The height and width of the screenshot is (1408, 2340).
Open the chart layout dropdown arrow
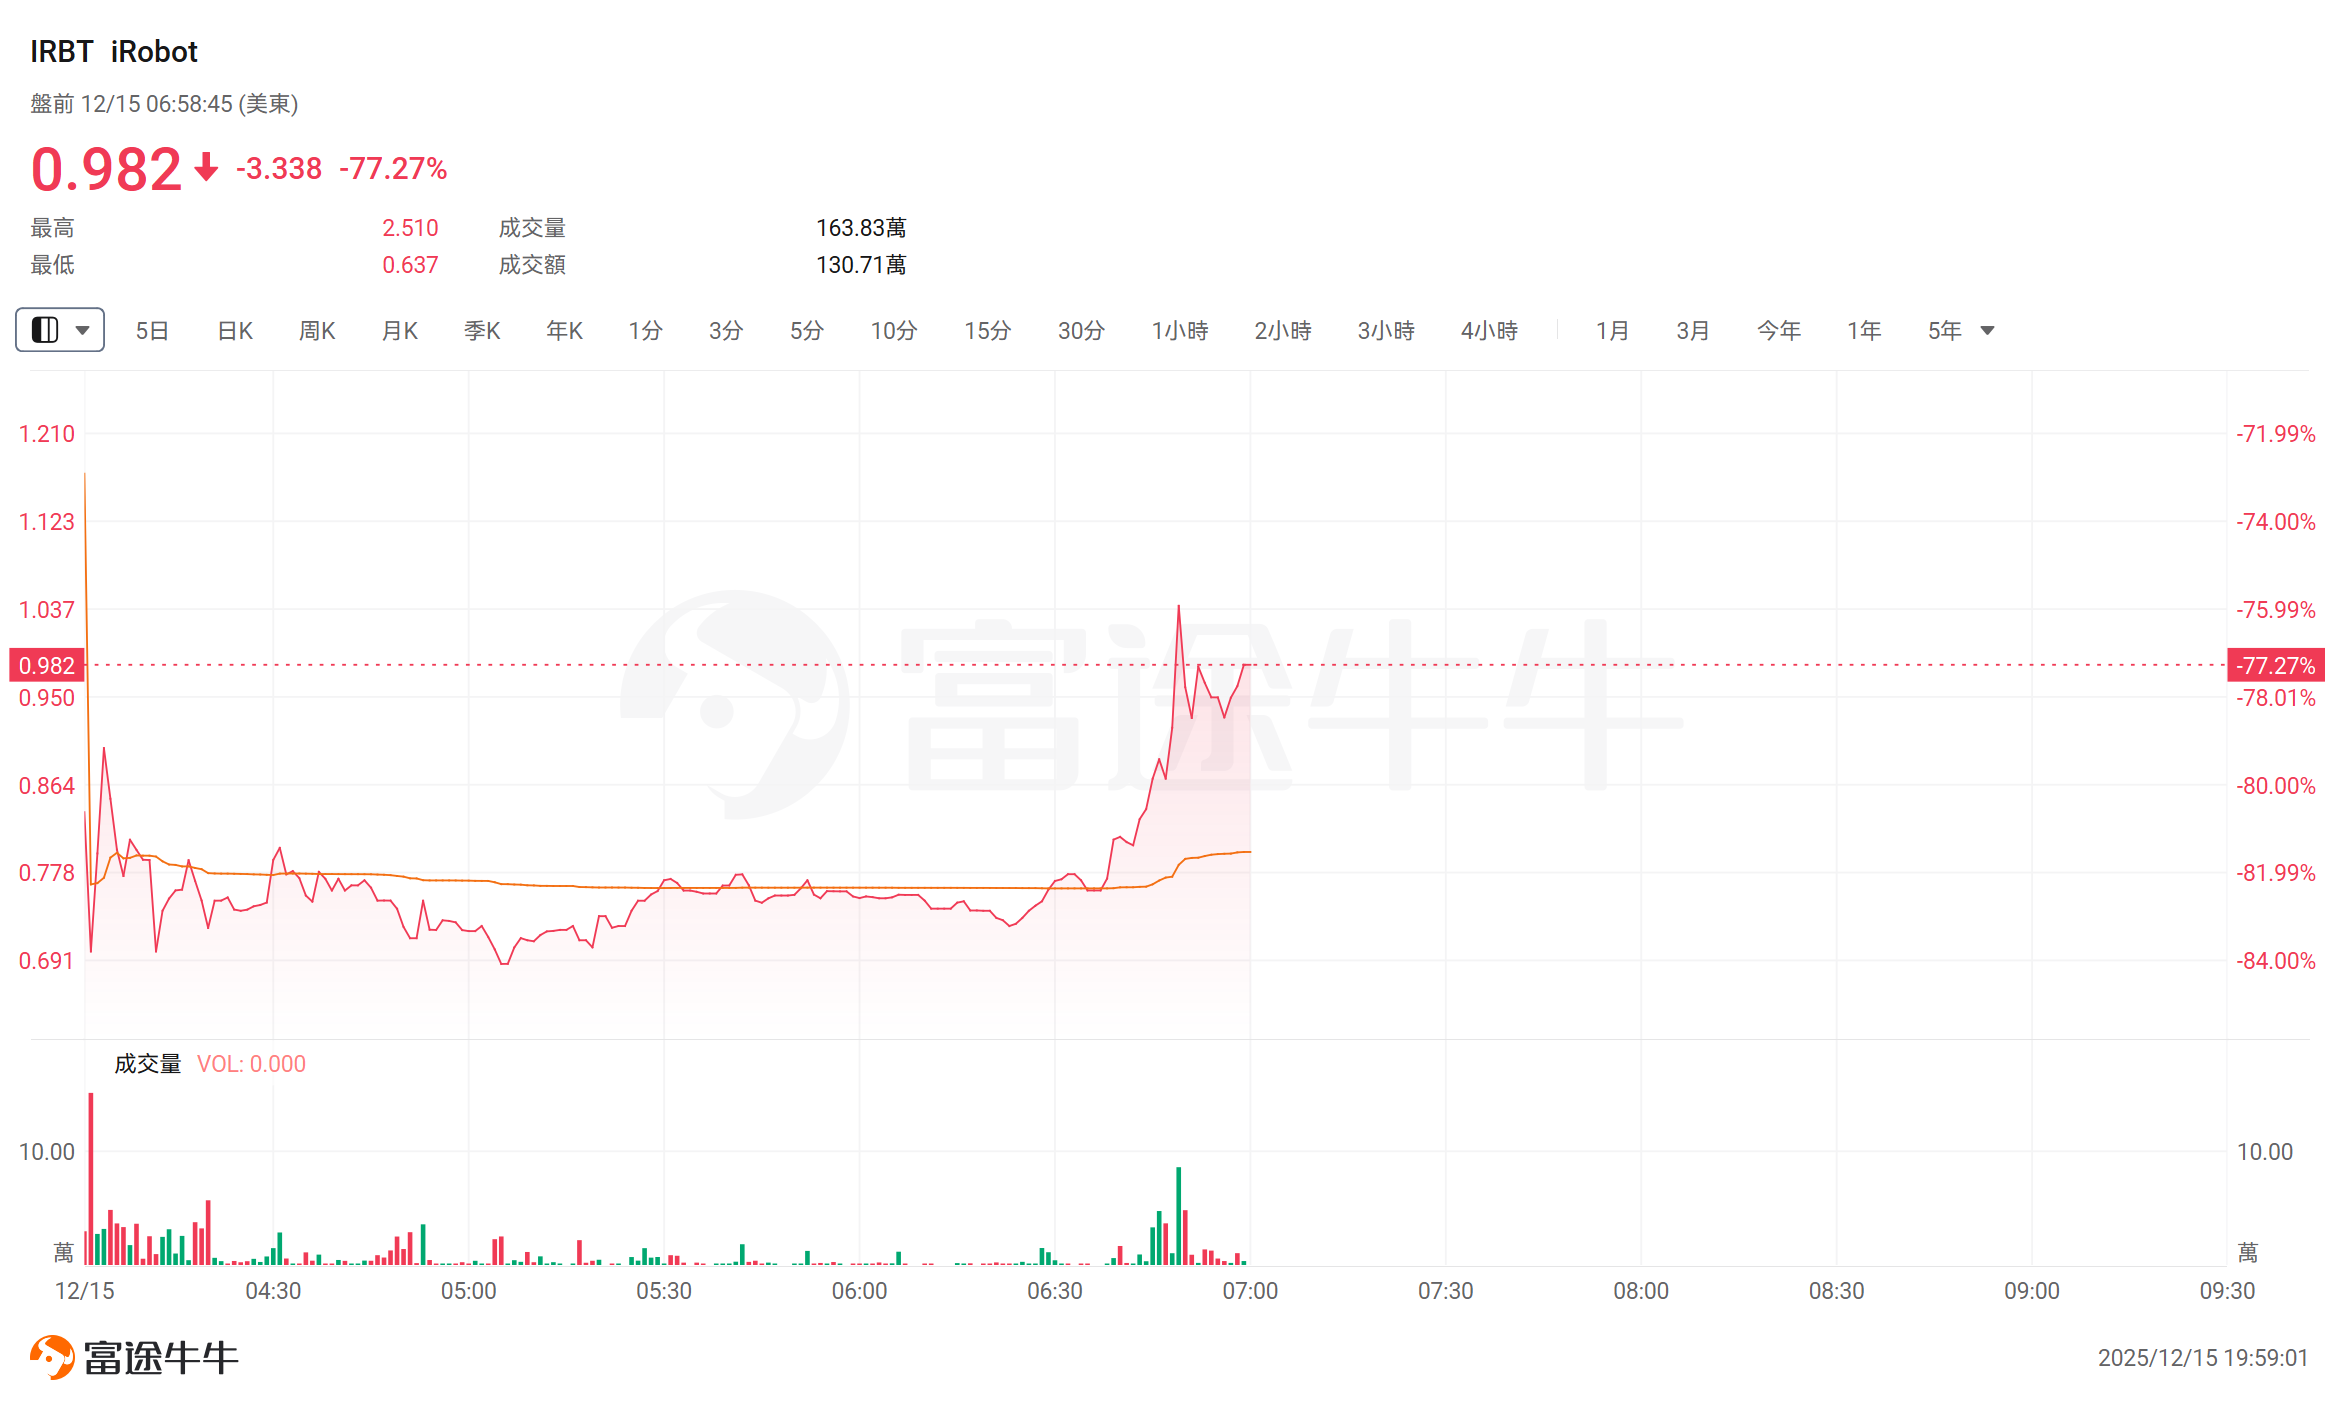(83, 330)
